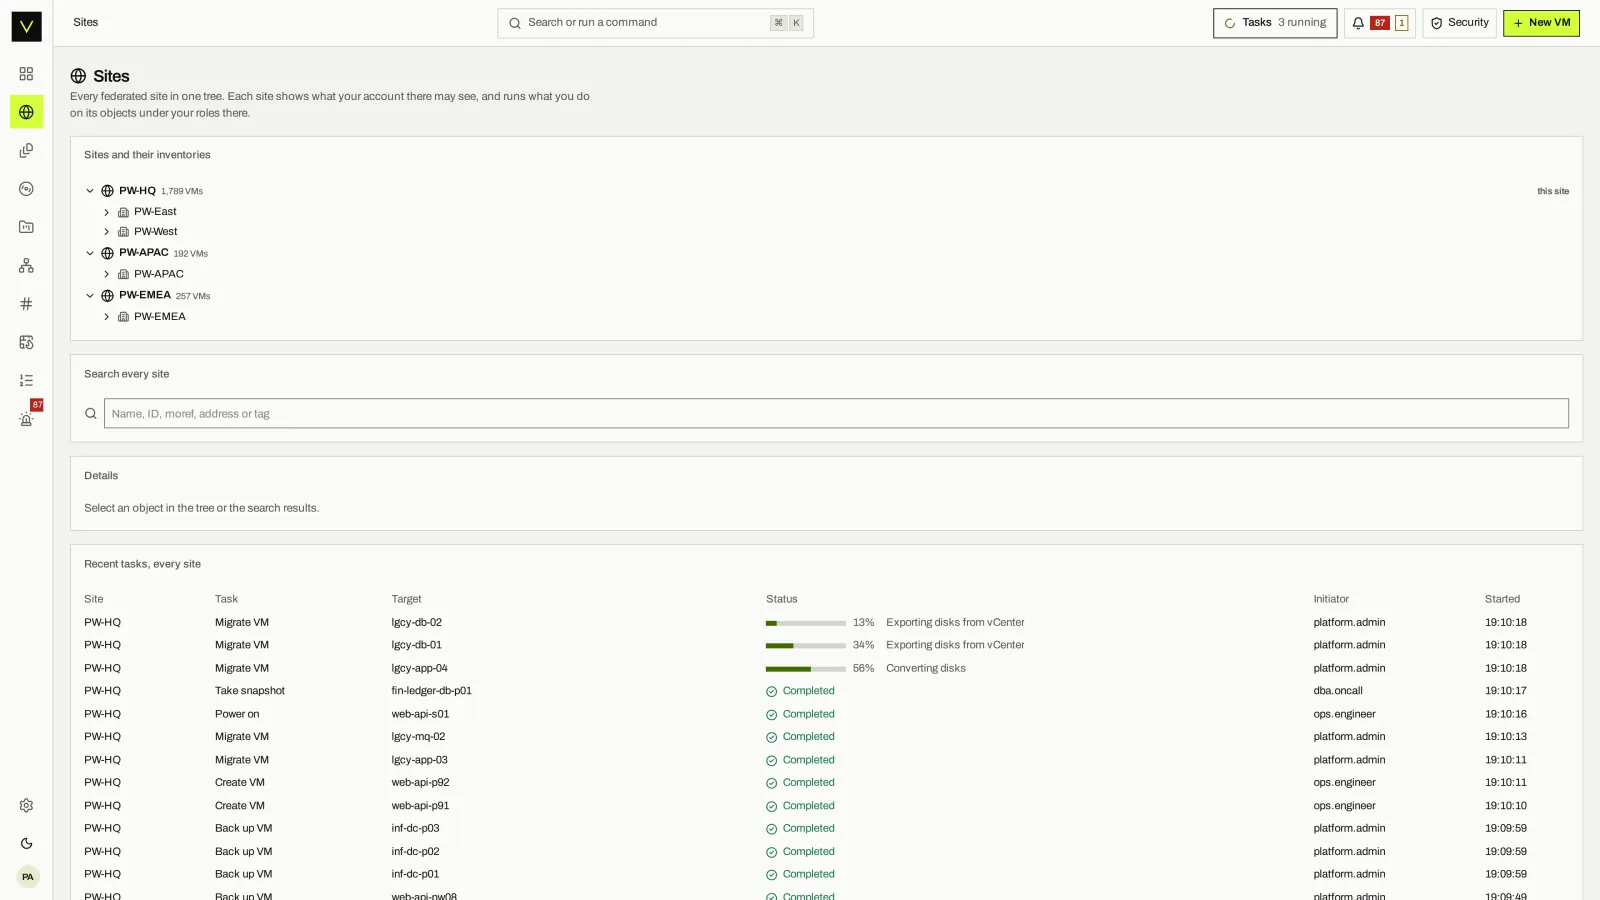The width and height of the screenshot is (1600, 900).
Task: Click dba.oncall initiator cell
Action: [1338, 691]
